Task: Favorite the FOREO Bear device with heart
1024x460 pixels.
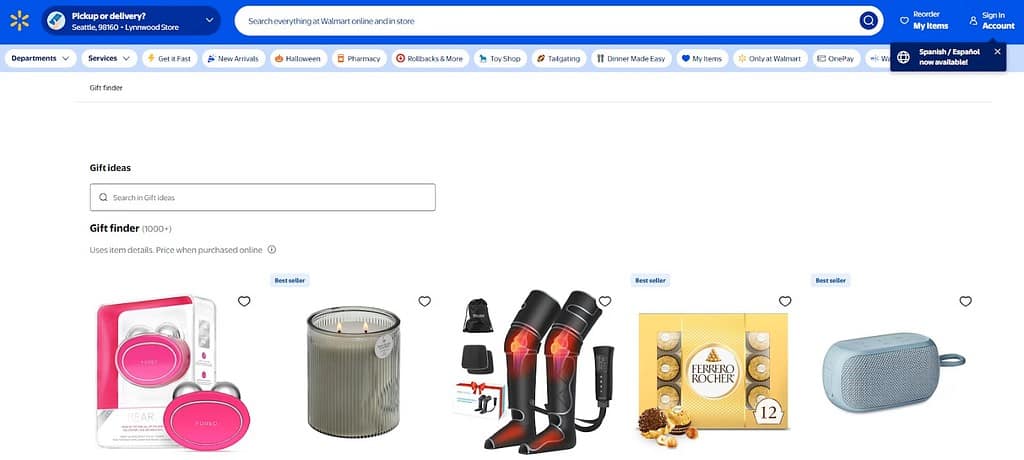Action: coord(244,301)
